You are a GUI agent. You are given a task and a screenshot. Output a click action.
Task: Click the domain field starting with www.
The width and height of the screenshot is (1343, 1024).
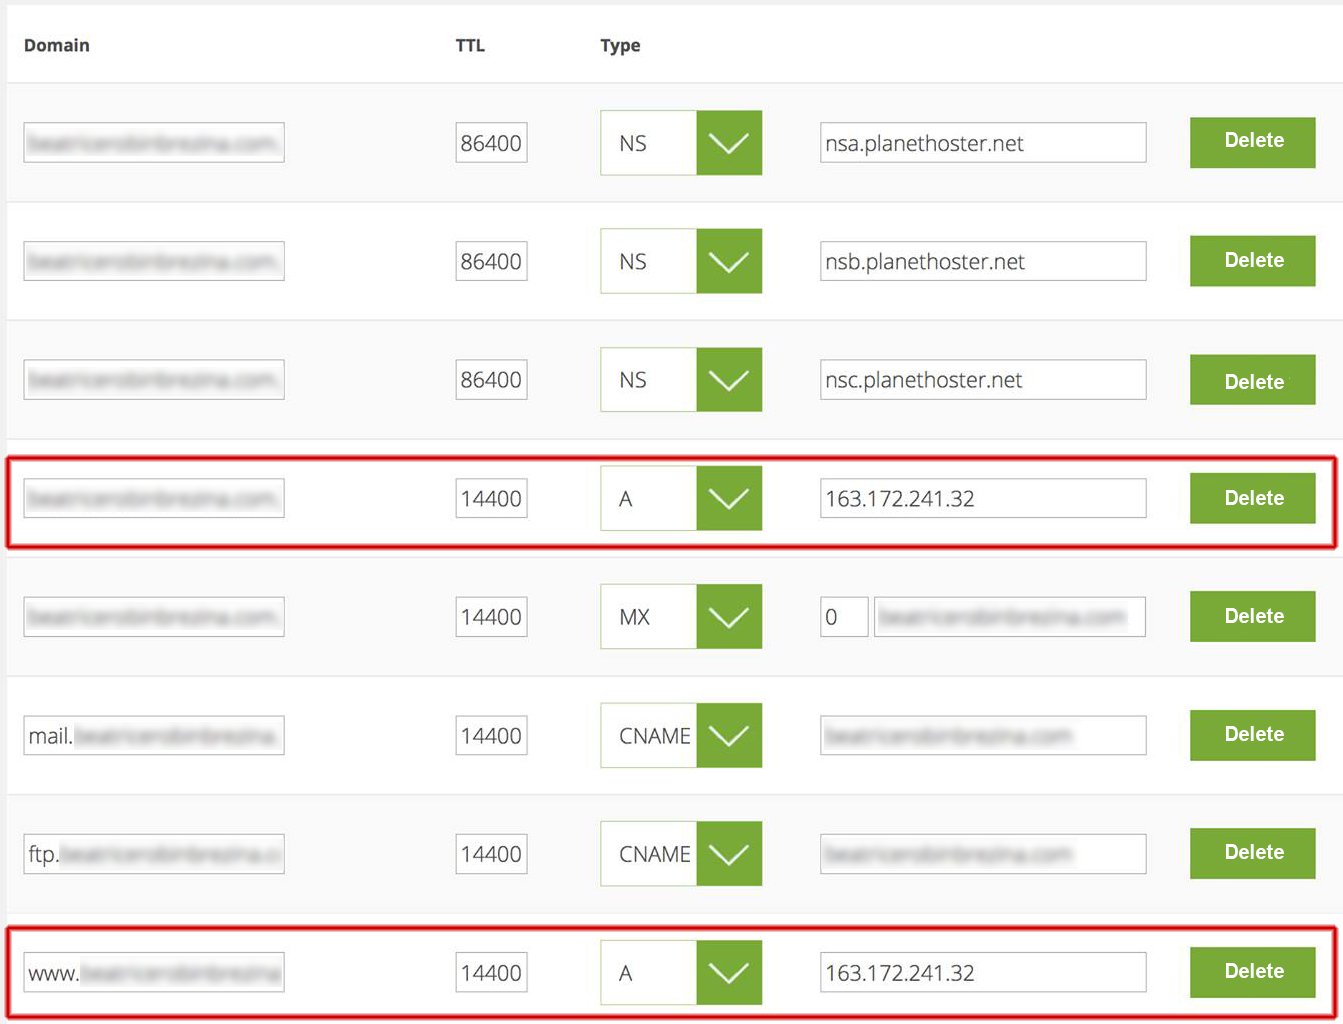point(154,973)
